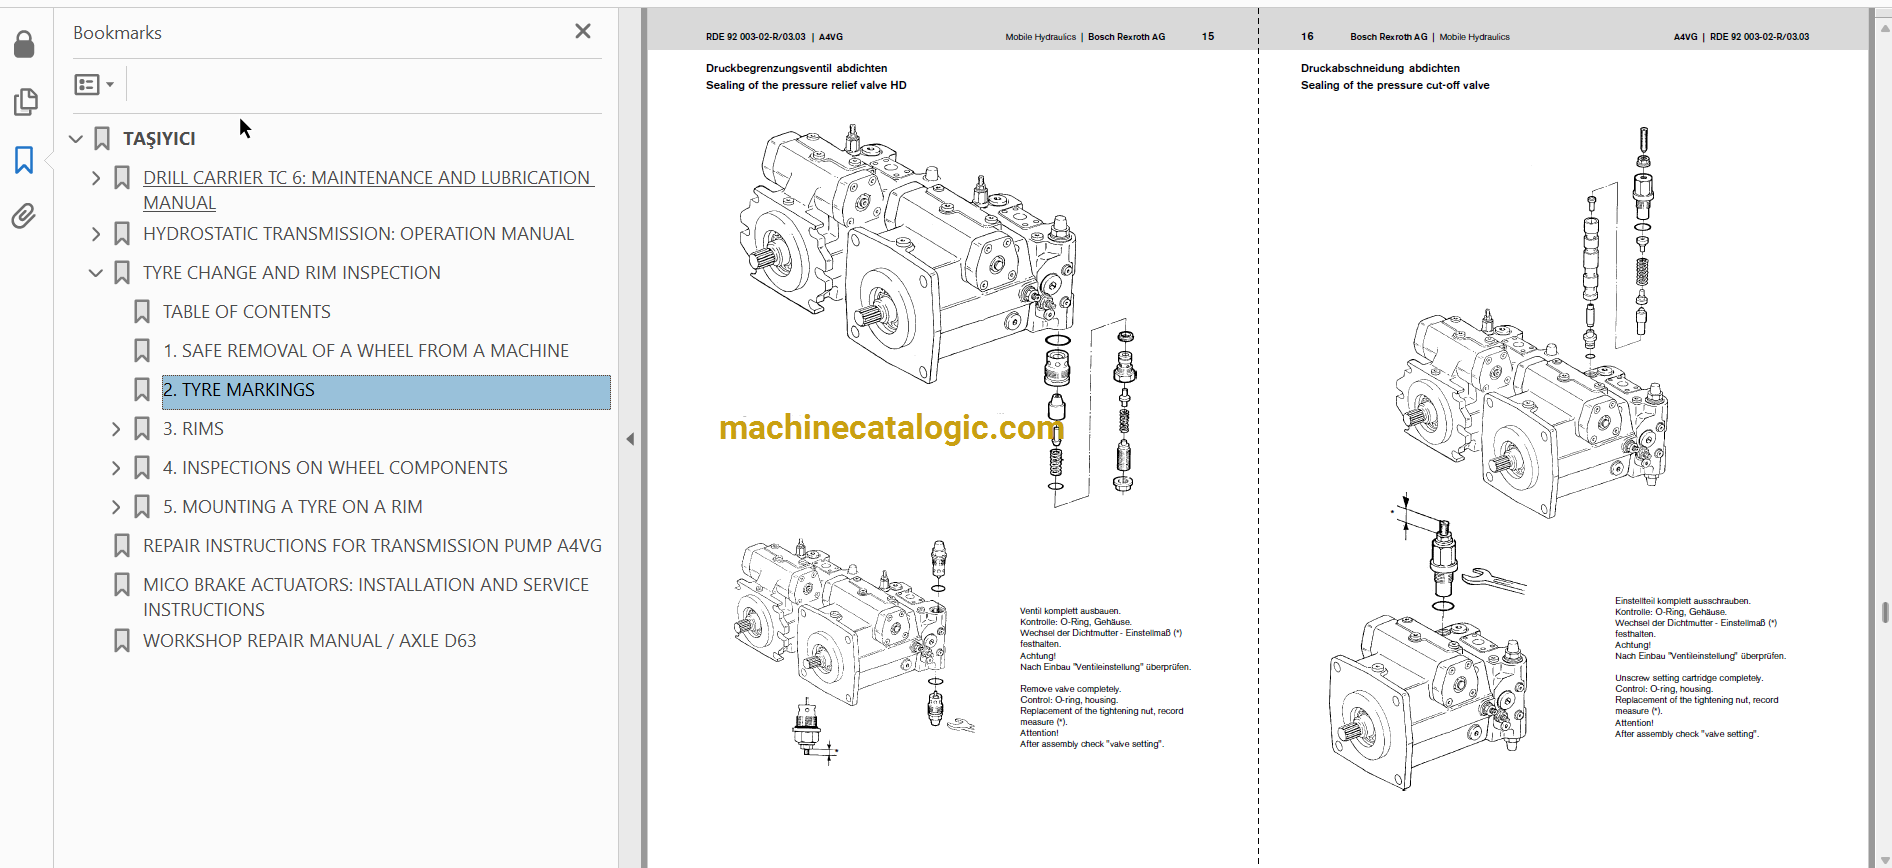Open DRILL CARRIER TC 6 maintenance manual bookmark
The width and height of the screenshot is (1892, 868).
click(x=368, y=190)
